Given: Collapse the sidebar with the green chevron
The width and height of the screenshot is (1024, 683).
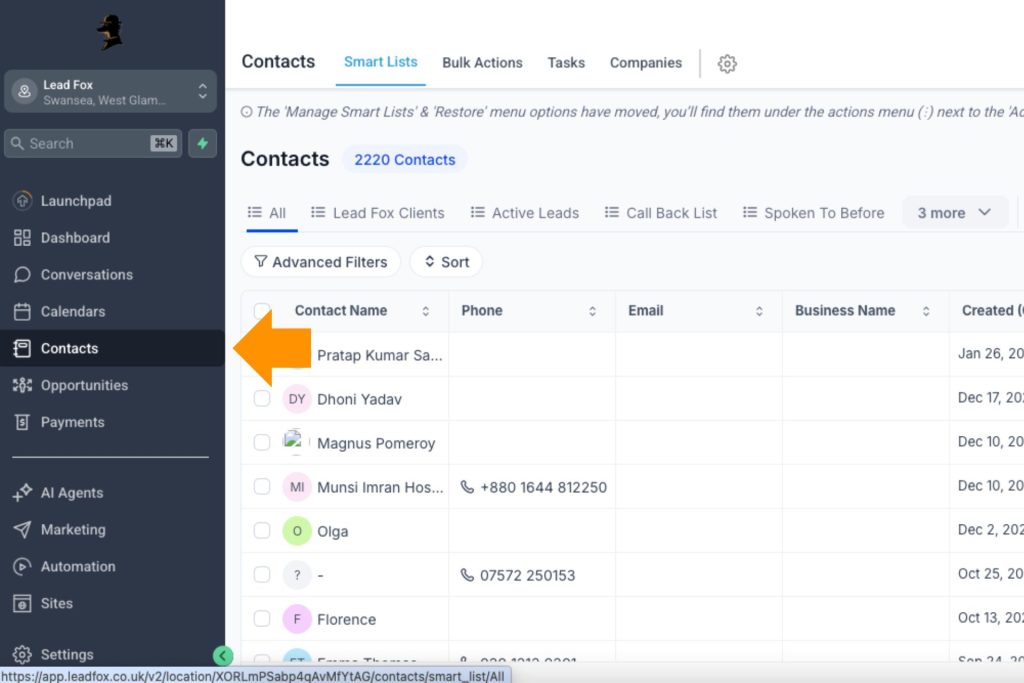Looking at the screenshot, I should point(222,655).
